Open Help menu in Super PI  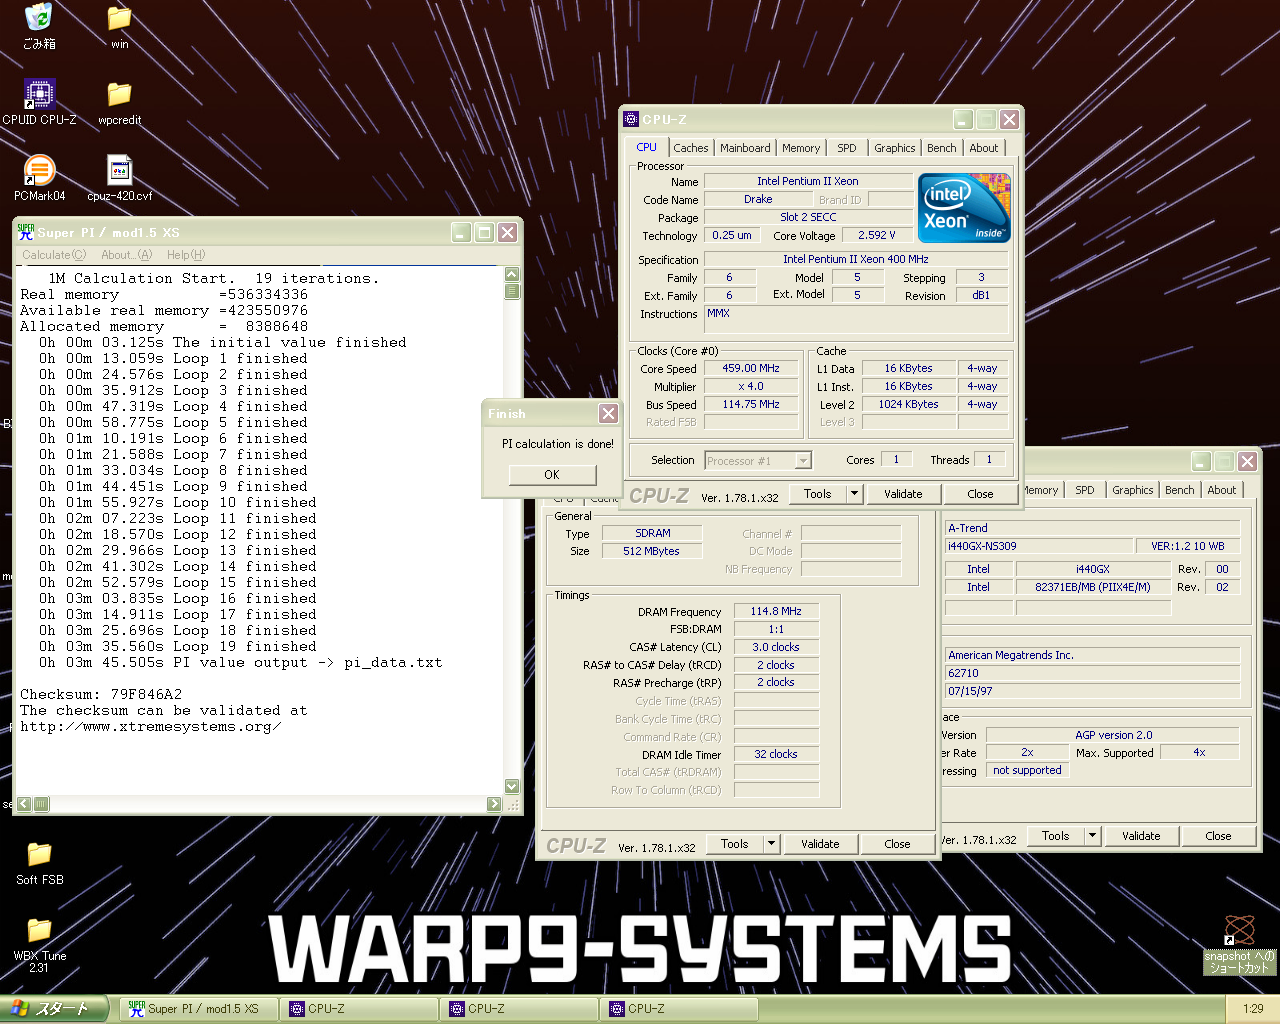point(186,255)
